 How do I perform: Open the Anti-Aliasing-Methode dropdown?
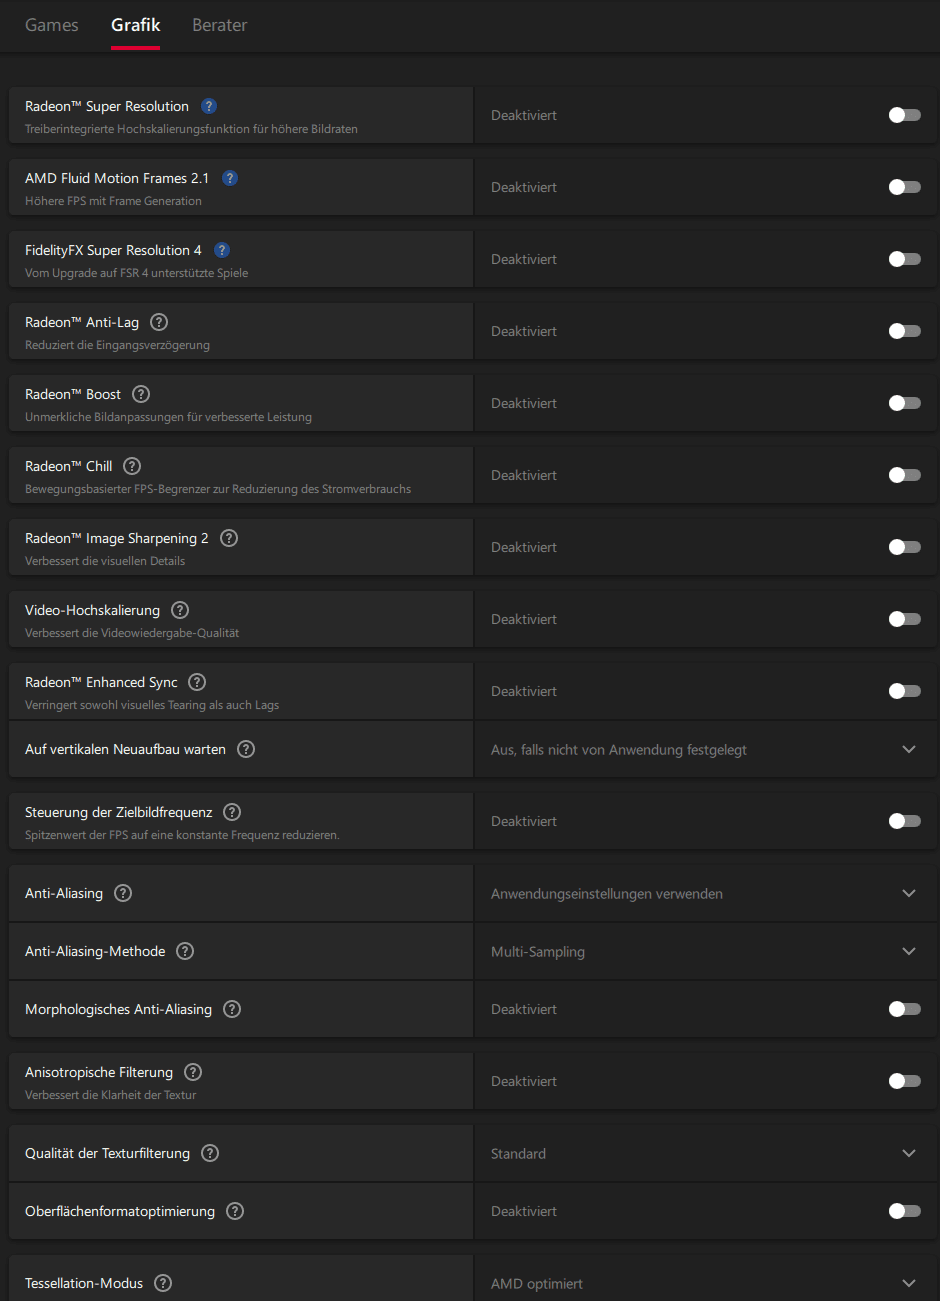908,951
